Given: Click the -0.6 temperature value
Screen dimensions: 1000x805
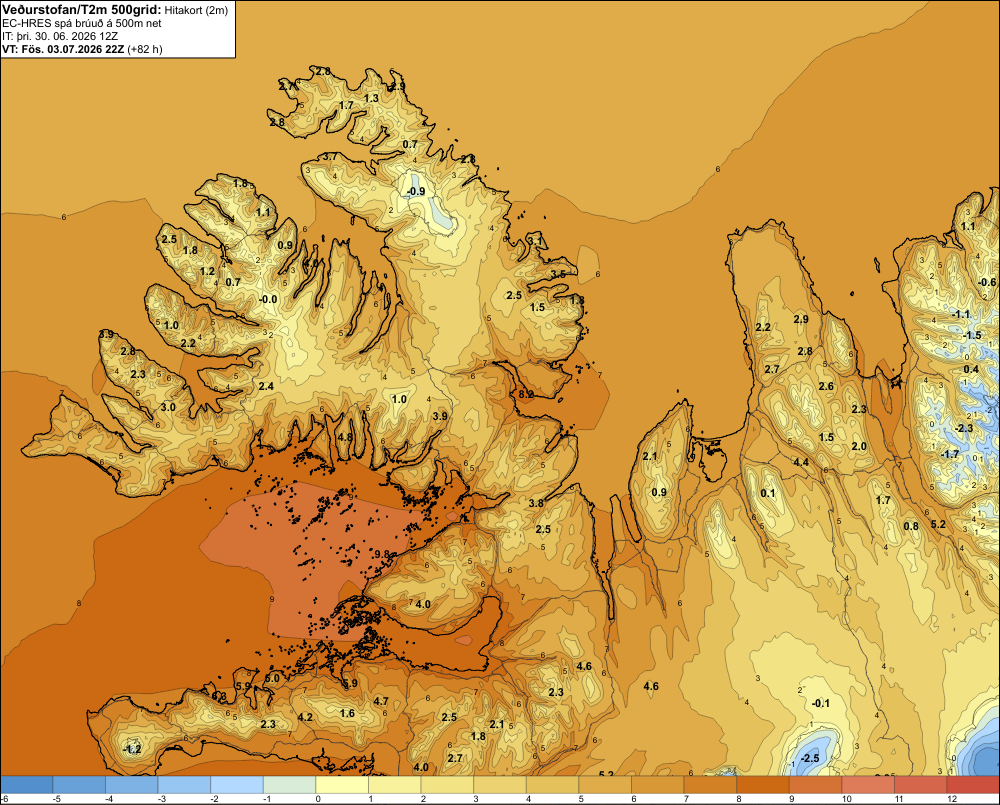Looking at the screenshot, I should [x=986, y=282].
